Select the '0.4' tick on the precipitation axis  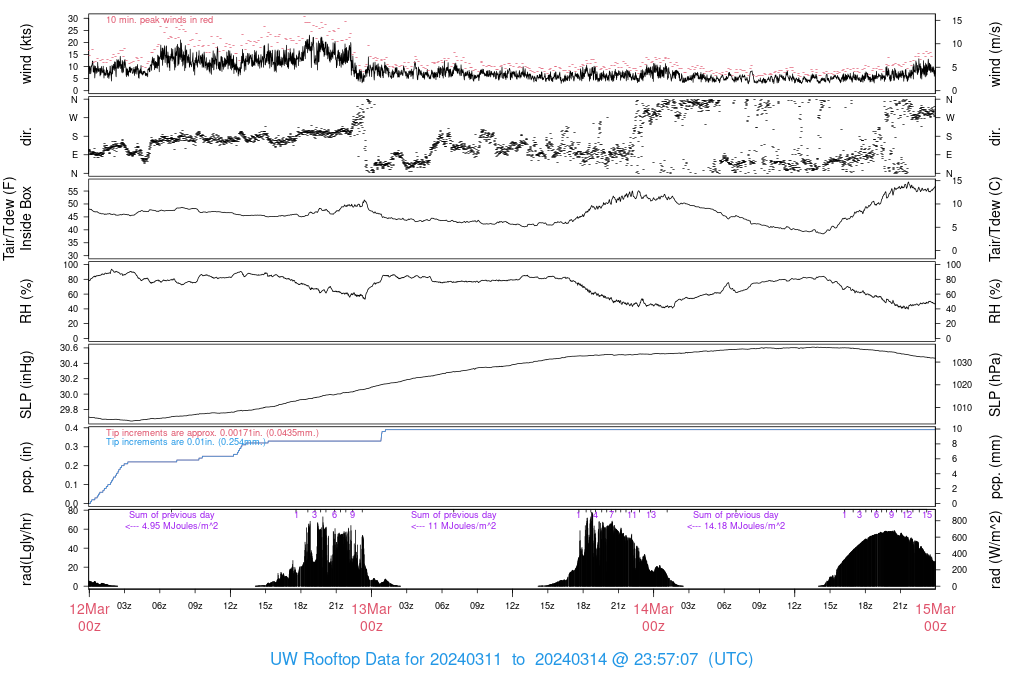pyautogui.click(x=72, y=428)
